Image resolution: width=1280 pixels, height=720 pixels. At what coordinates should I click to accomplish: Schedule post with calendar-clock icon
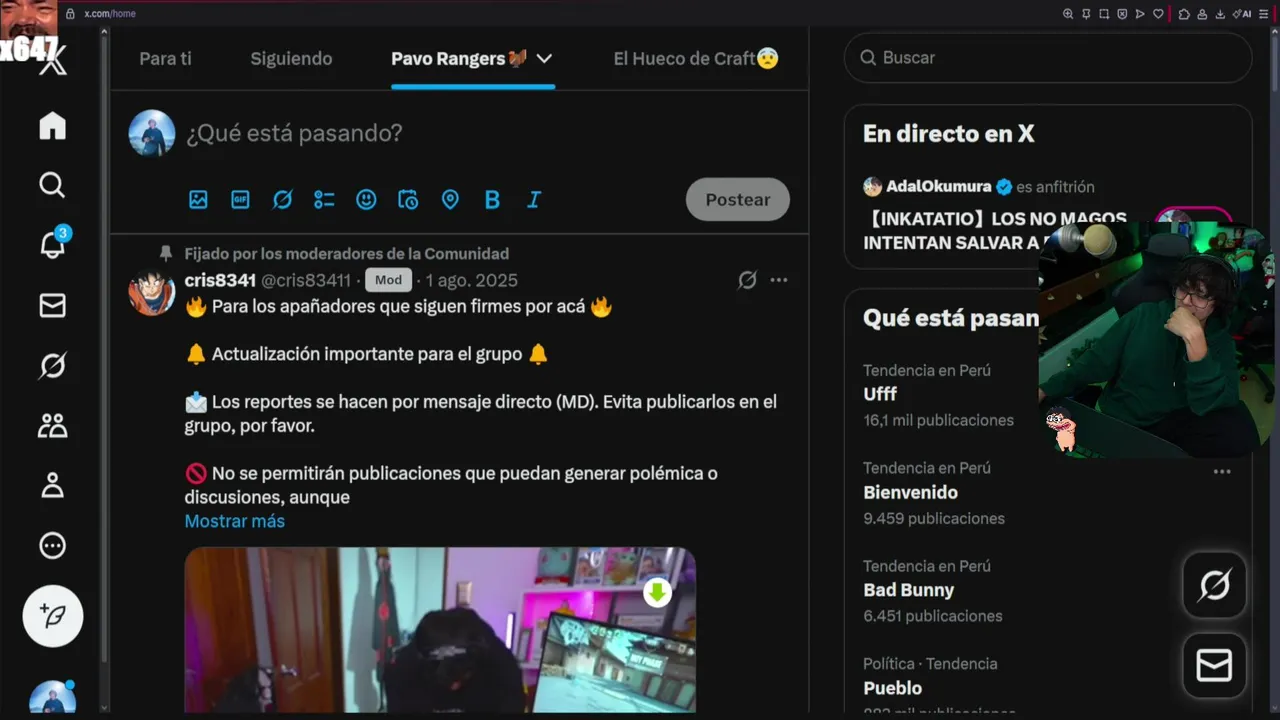coord(408,200)
